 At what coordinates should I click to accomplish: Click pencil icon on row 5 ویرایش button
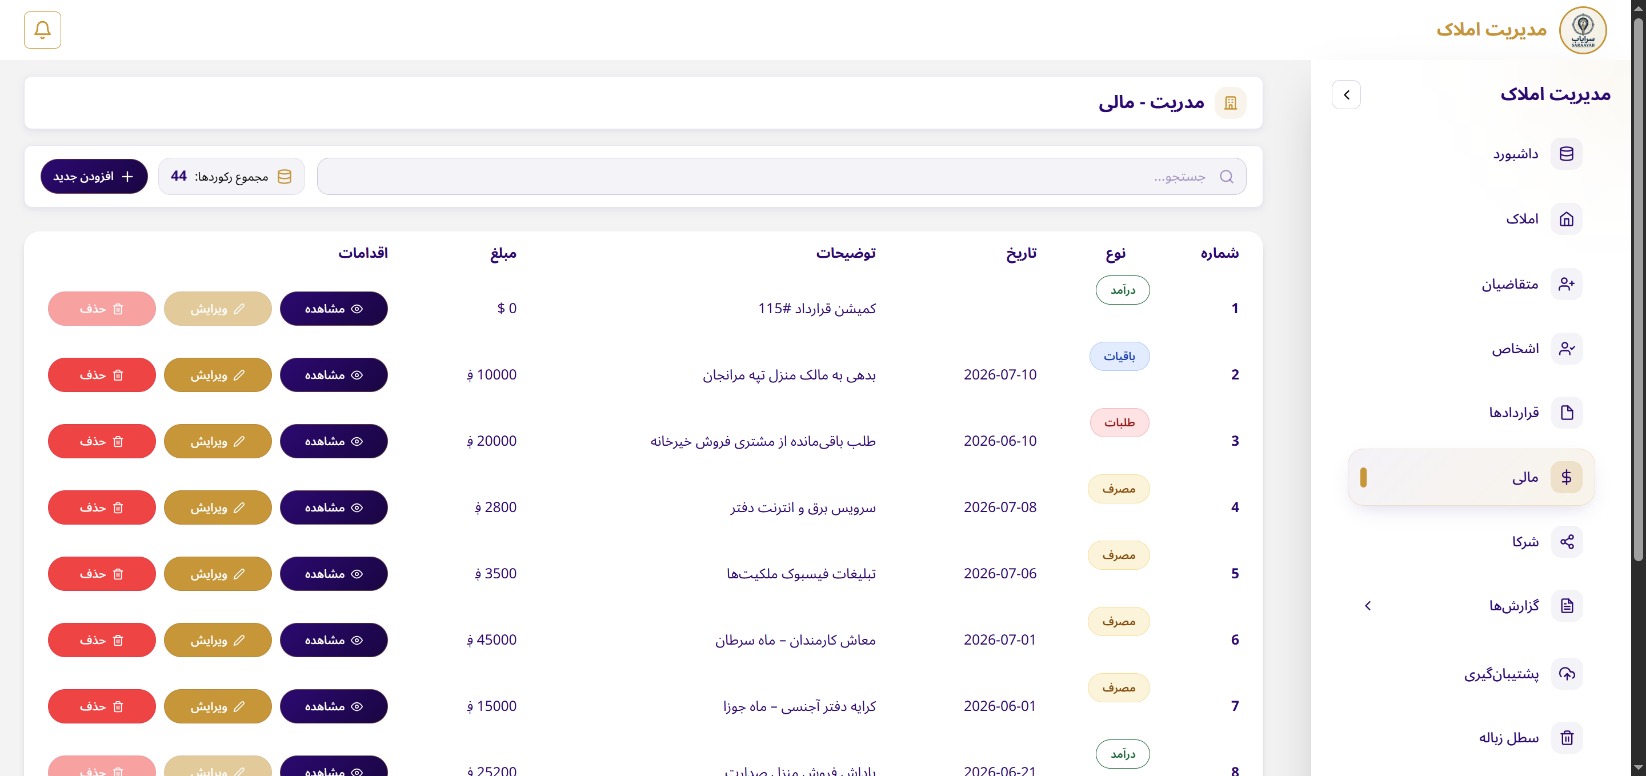239,574
